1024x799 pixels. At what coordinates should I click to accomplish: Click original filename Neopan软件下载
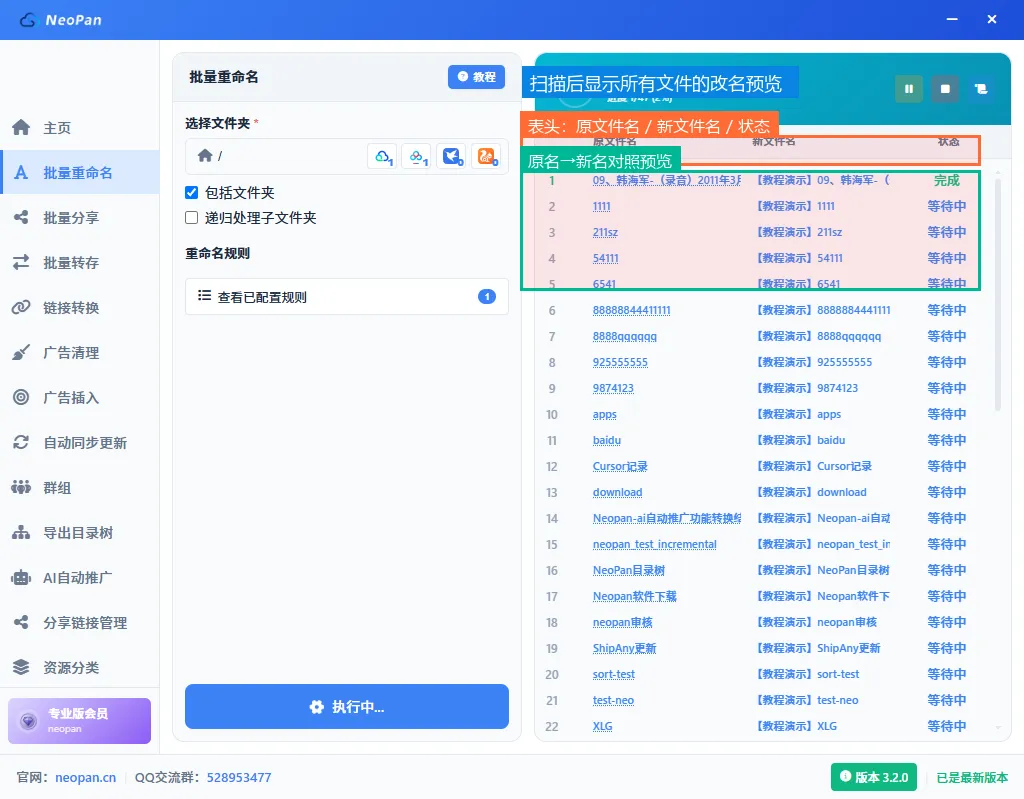coord(635,596)
